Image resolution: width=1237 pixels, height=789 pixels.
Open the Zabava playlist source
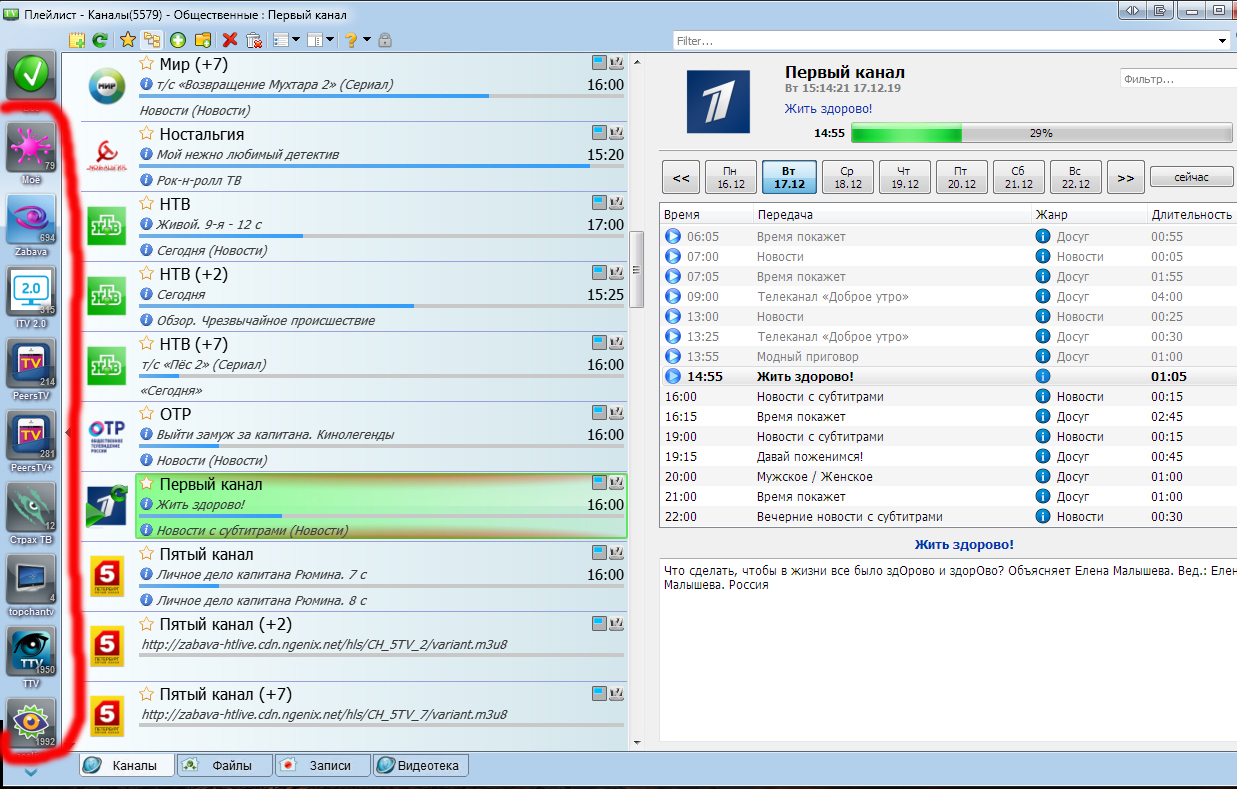31,222
